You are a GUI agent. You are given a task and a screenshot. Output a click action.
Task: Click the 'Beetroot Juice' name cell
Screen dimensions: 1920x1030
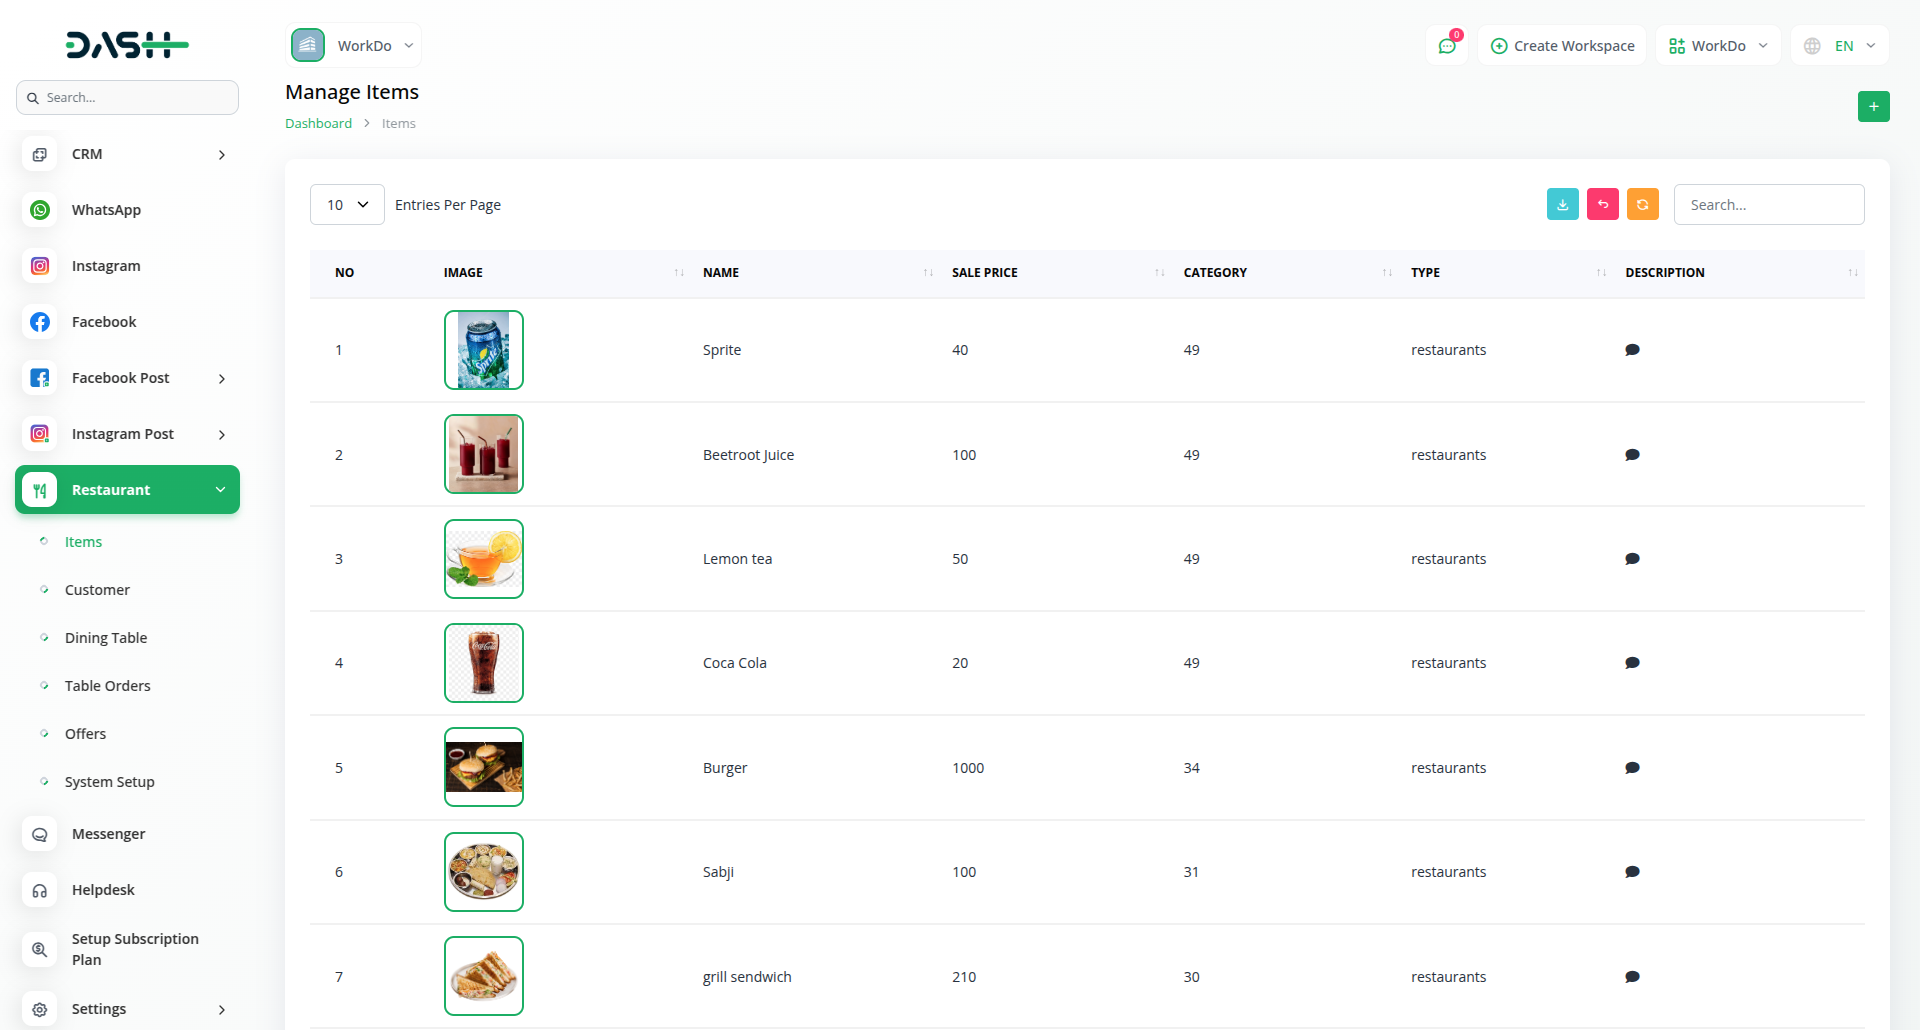[748, 455]
